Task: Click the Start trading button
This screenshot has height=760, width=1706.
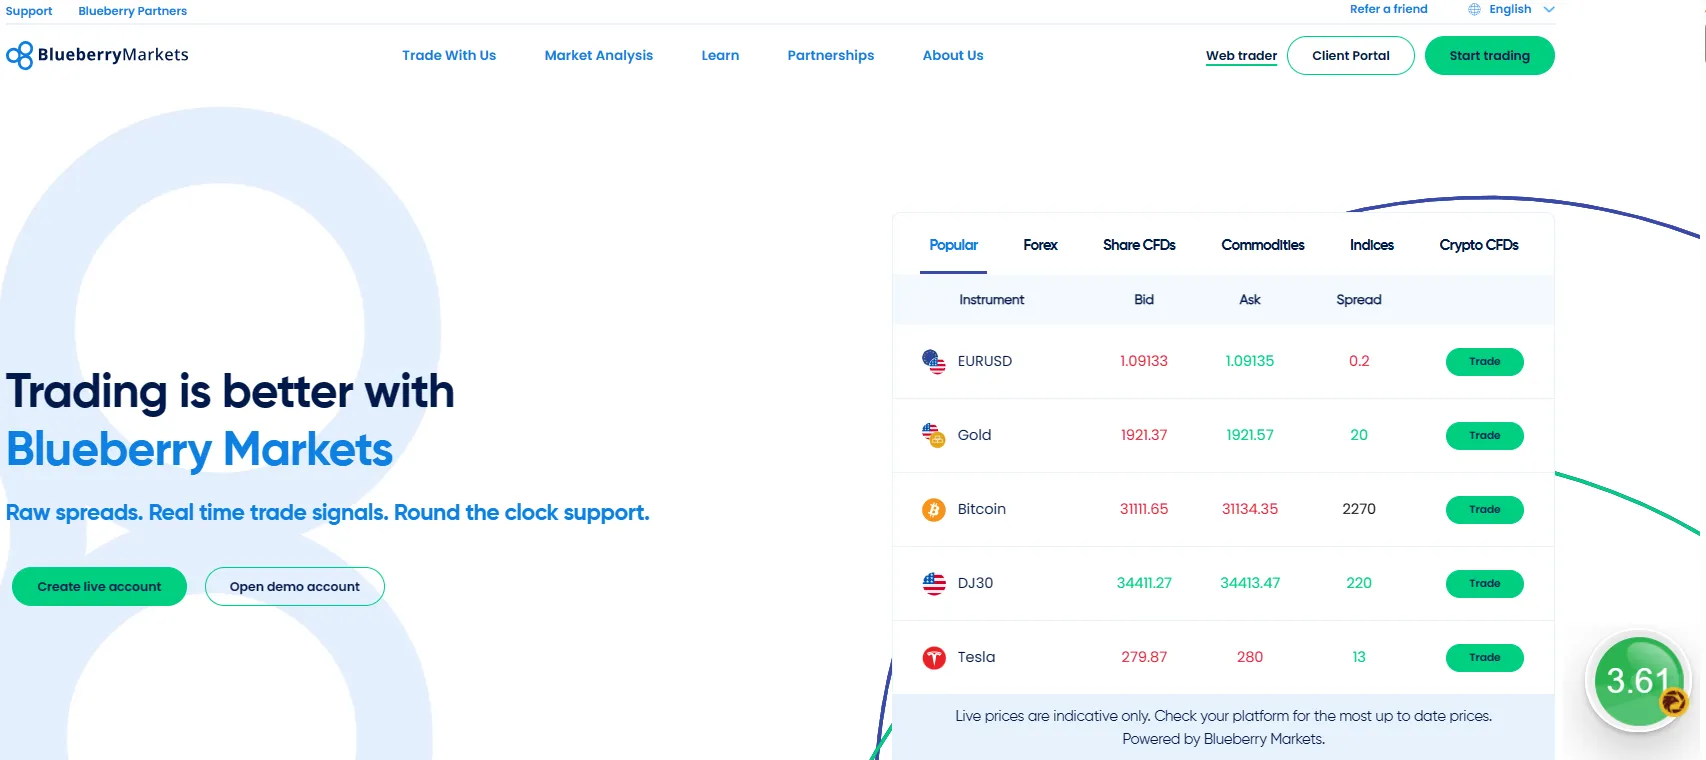Action: [x=1489, y=55]
